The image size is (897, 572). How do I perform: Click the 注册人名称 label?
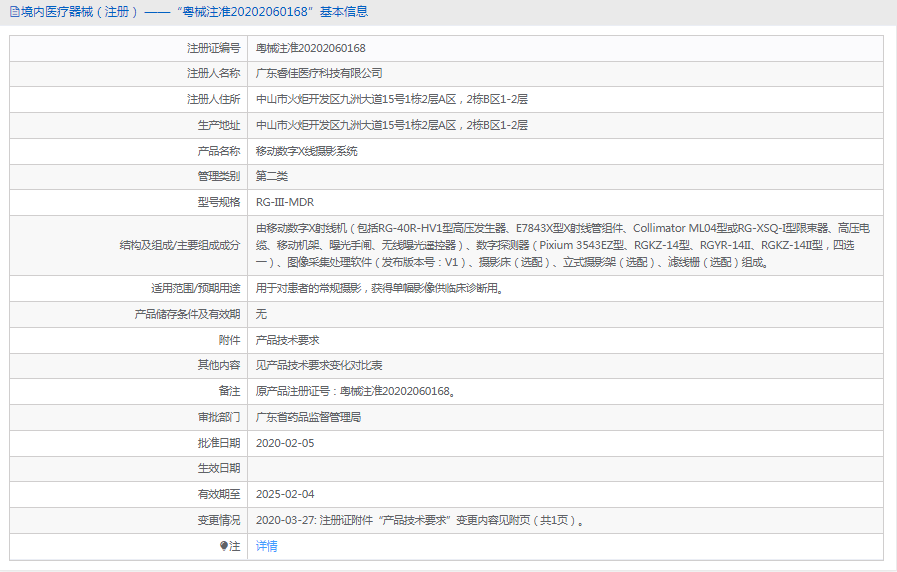[x=213, y=74]
